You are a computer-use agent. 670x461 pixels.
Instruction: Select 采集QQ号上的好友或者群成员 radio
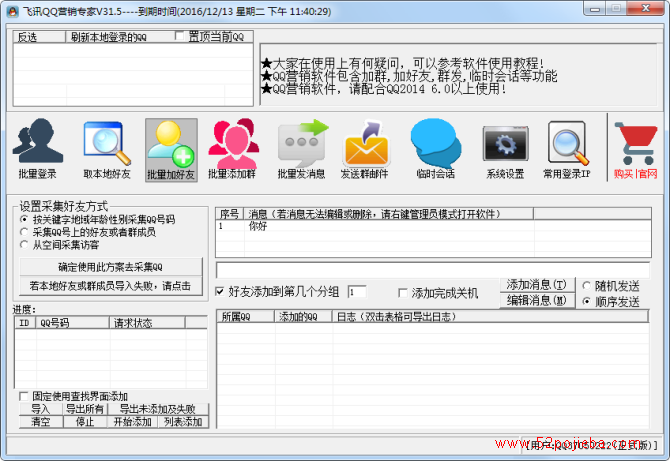tap(24, 232)
